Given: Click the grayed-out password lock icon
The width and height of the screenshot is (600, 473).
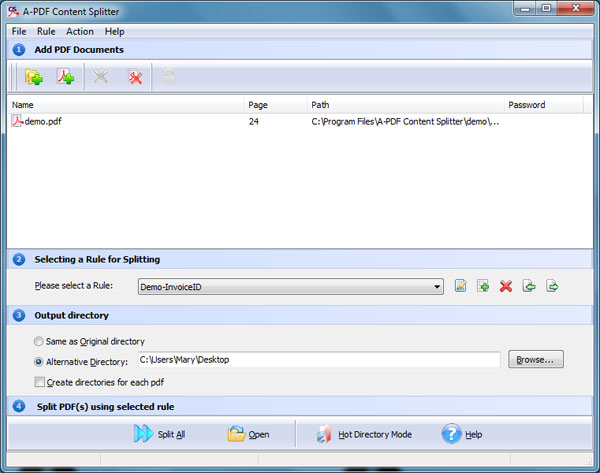Looking at the screenshot, I should (x=169, y=77).
